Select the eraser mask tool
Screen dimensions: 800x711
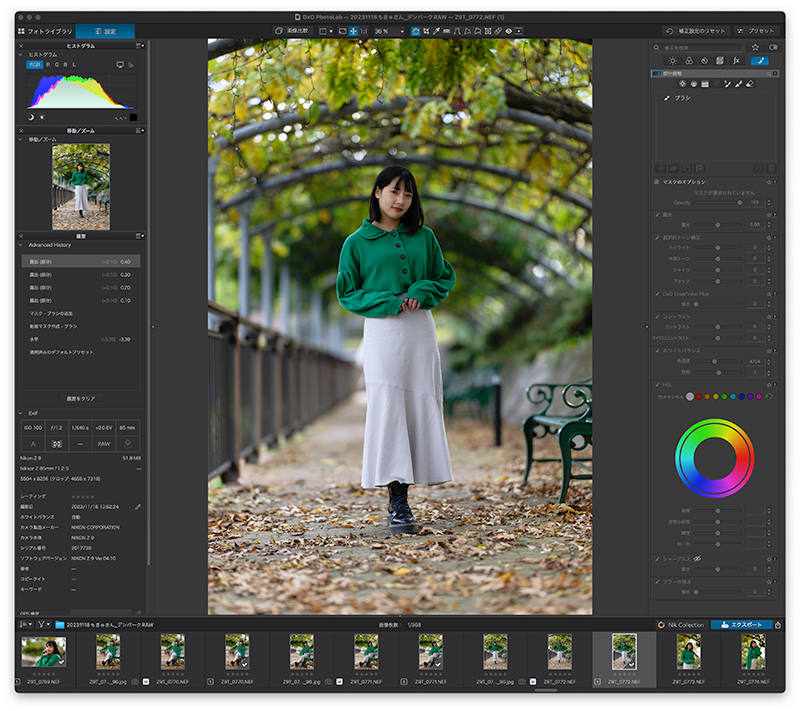749,84
